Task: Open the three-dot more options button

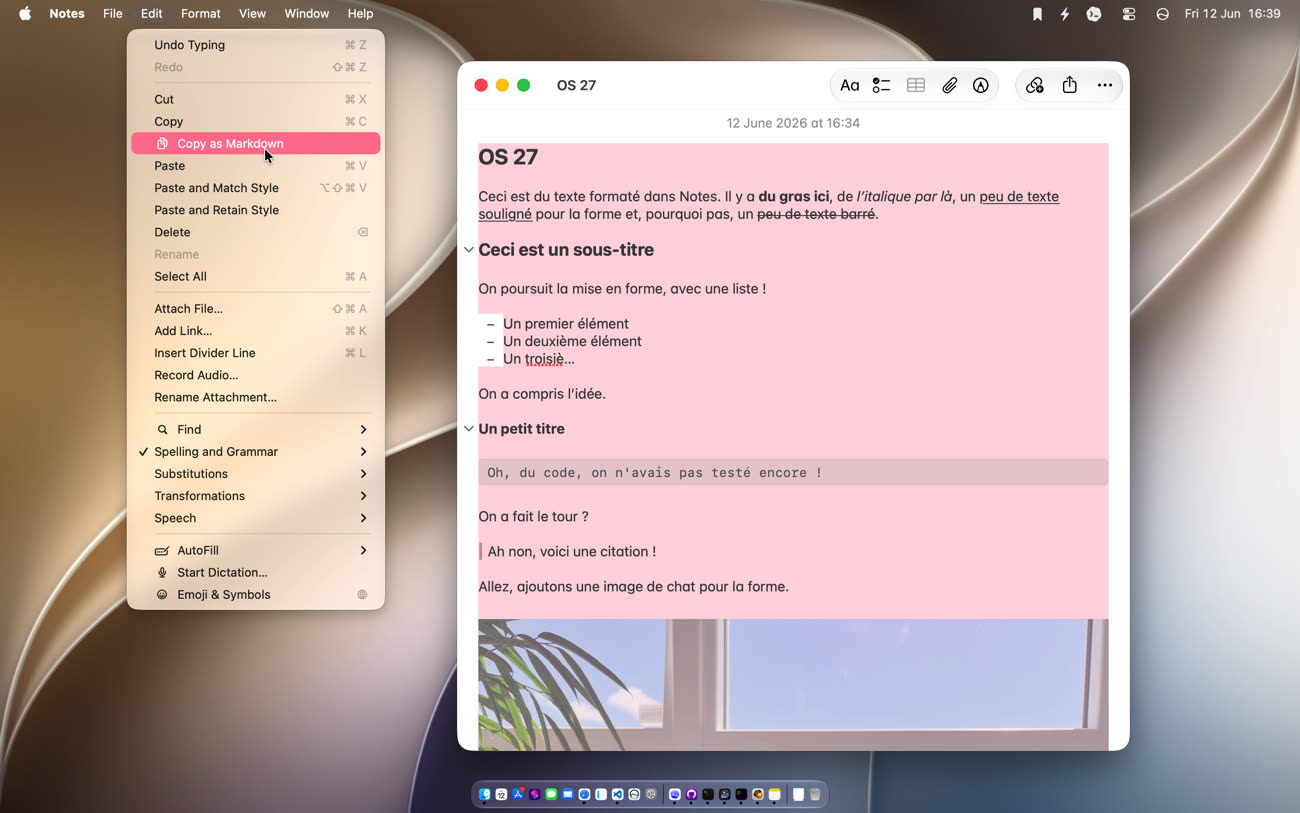Action: 1104,85
